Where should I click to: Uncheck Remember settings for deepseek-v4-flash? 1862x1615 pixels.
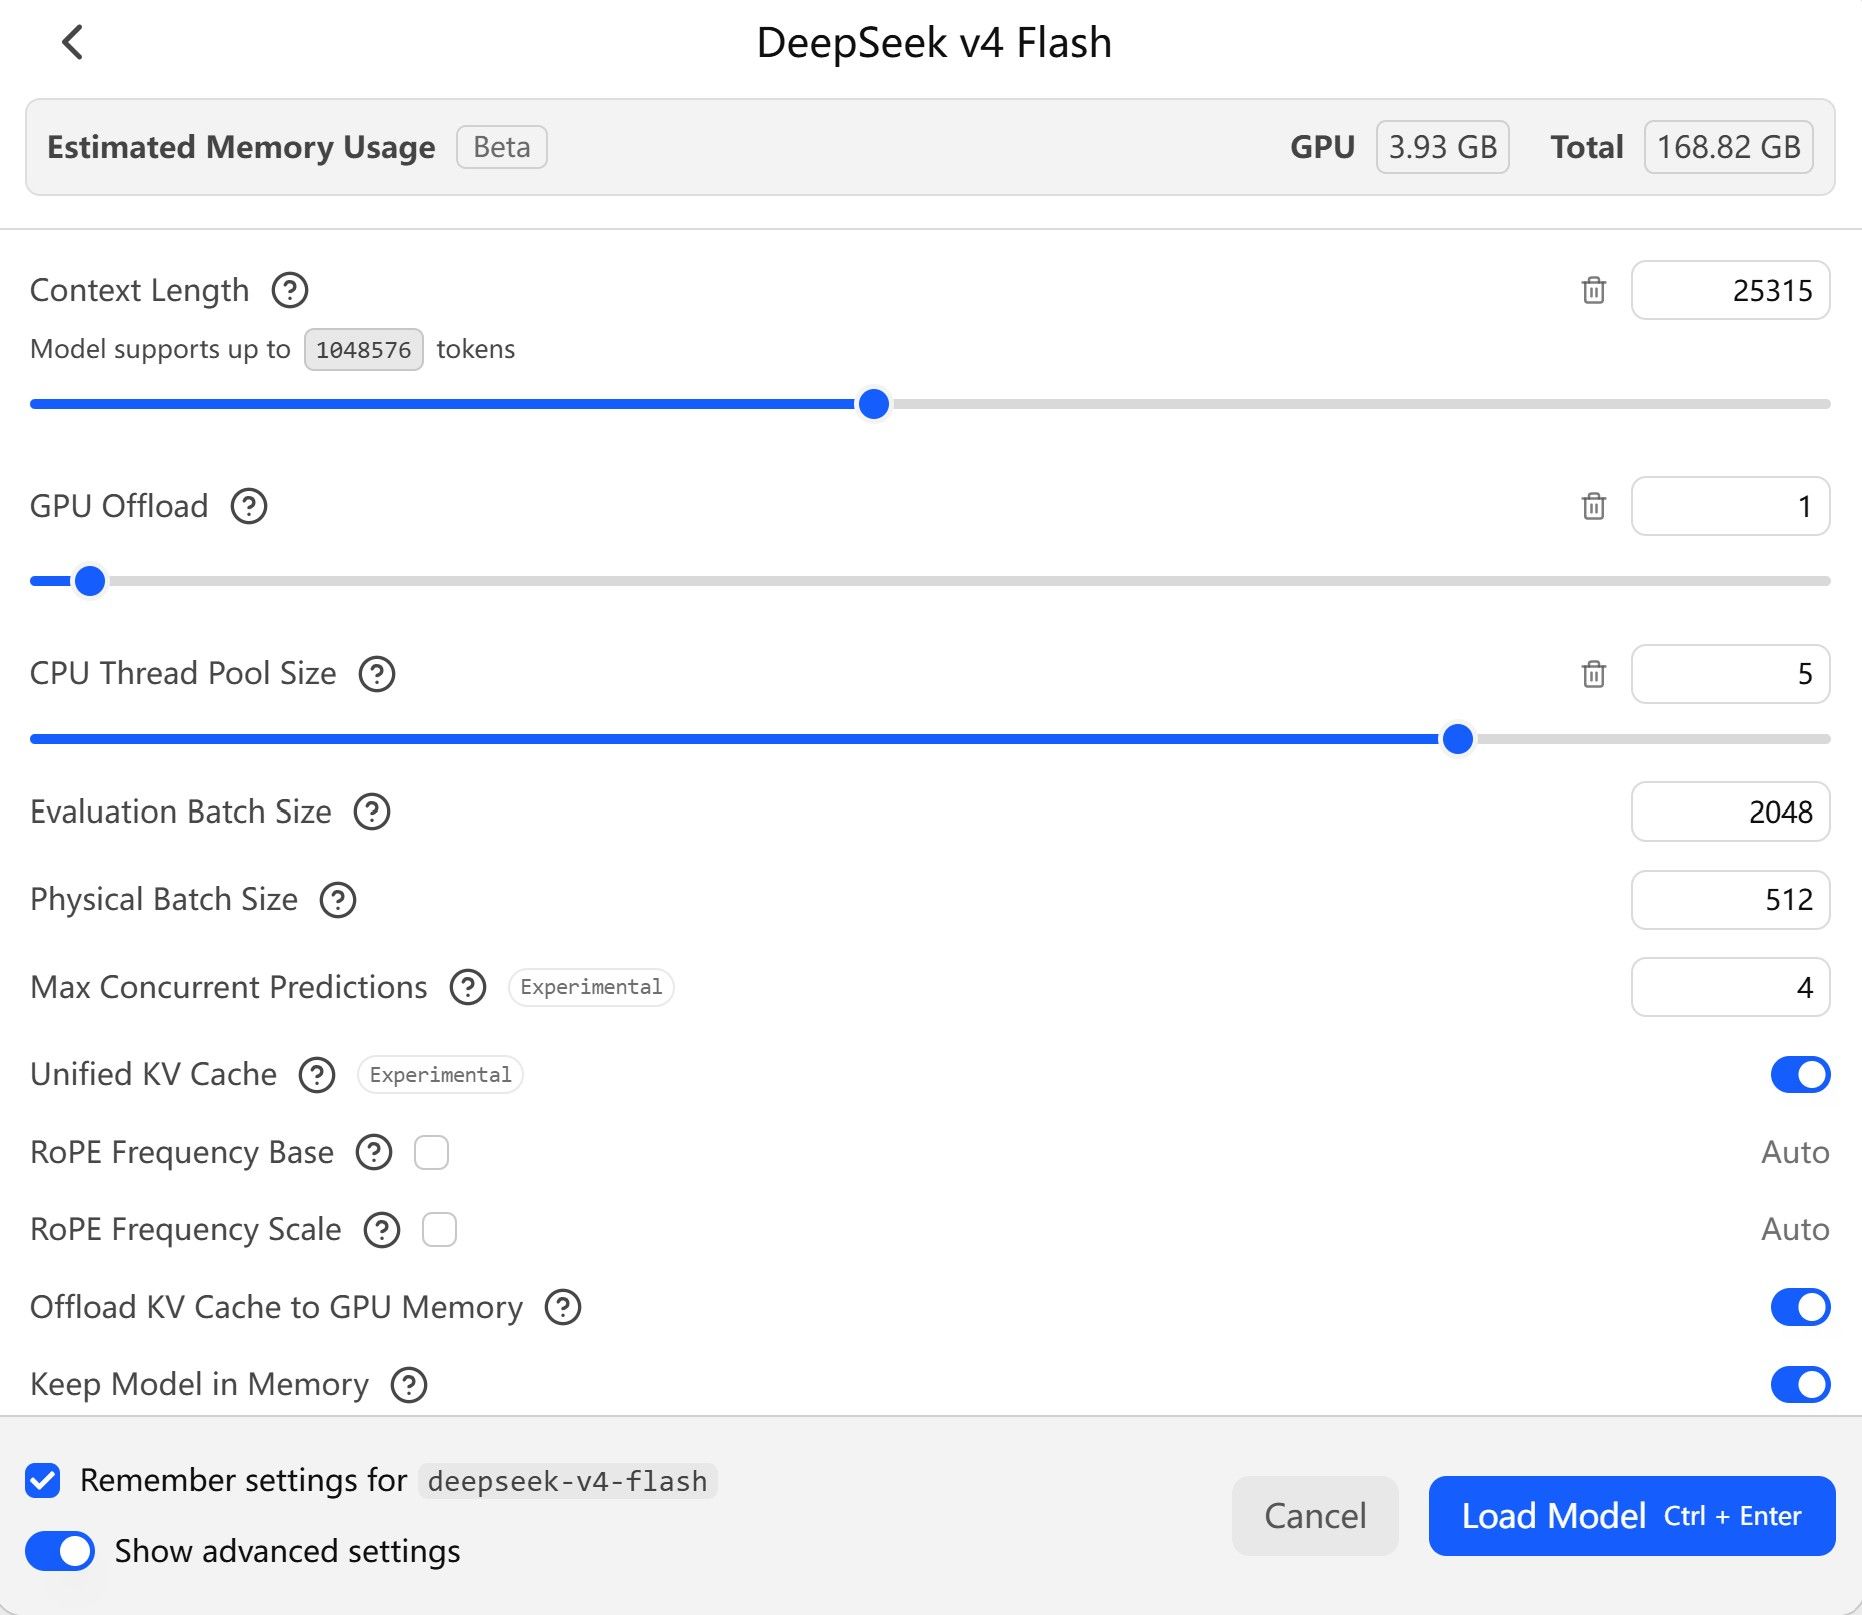coord(43,1480)
